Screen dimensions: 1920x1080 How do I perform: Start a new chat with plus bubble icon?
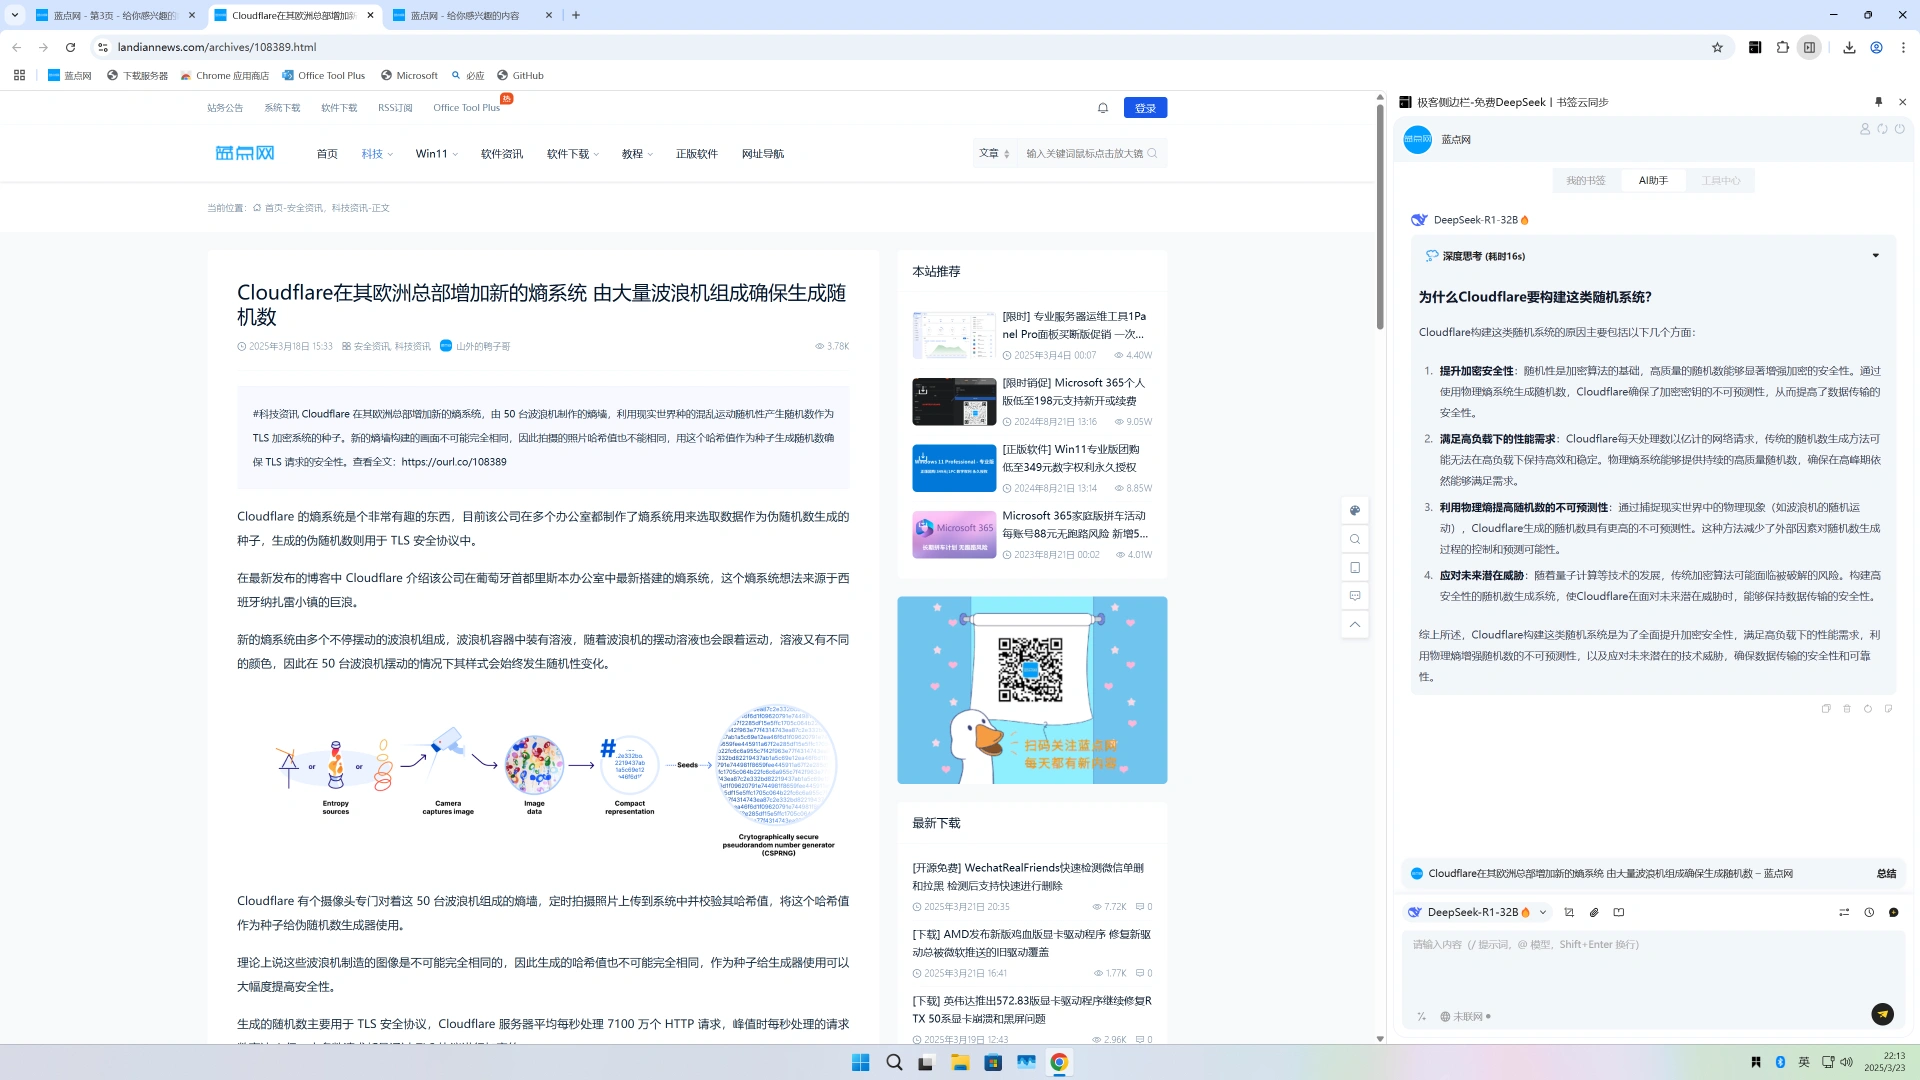pyautogui.click(x=1893, y=912)
